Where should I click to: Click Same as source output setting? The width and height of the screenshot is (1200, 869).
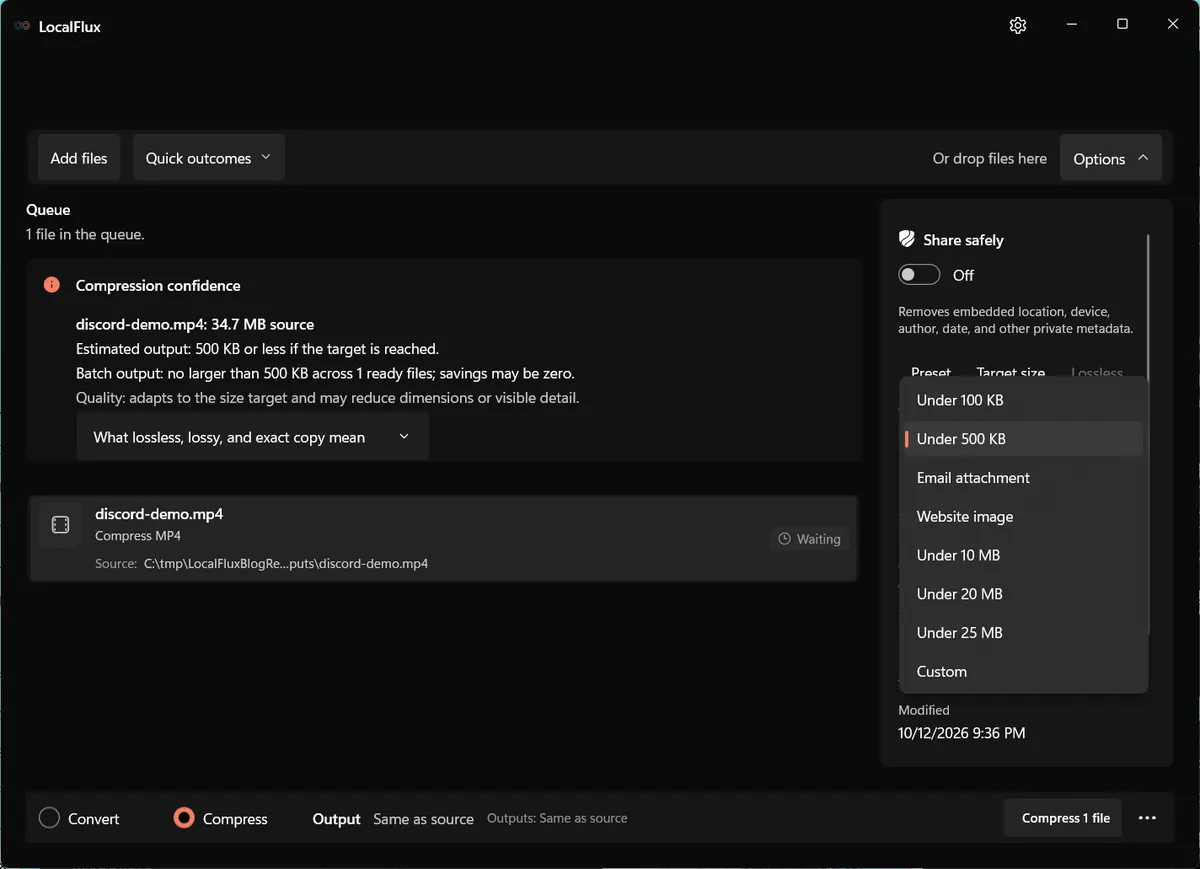point(423,819)
